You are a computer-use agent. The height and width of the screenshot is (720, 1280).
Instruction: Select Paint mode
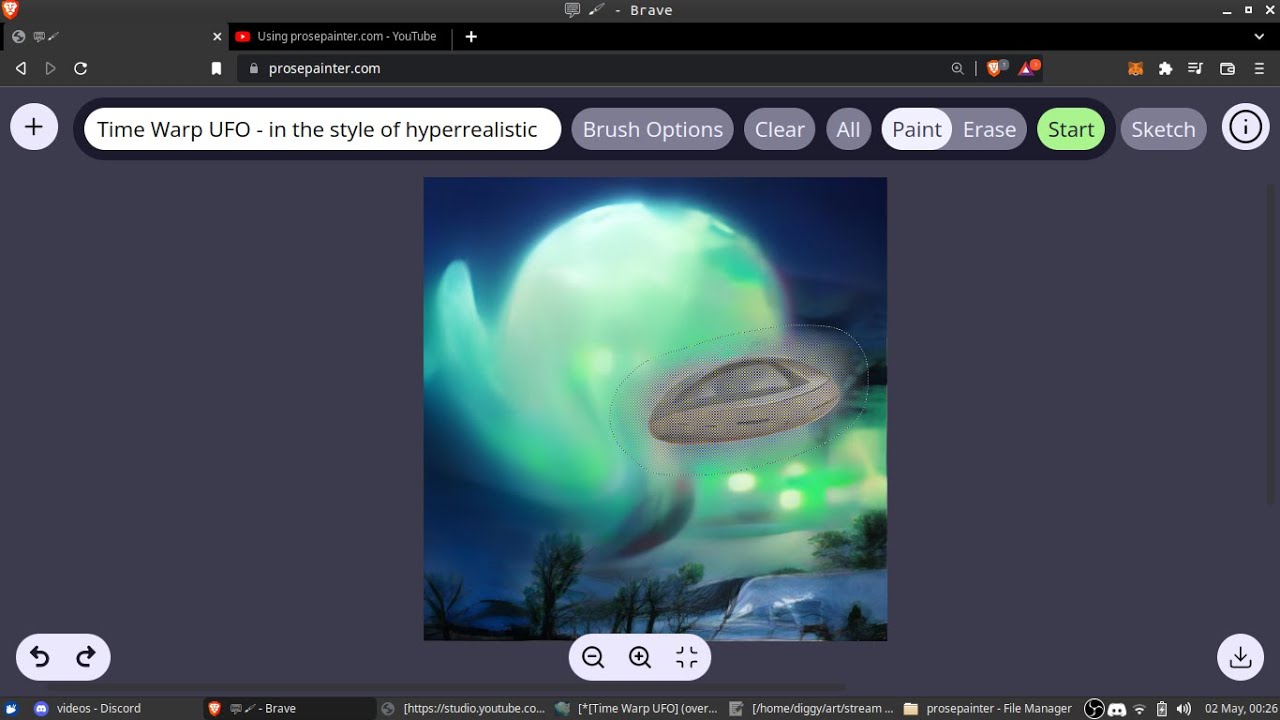pos(917,129)
